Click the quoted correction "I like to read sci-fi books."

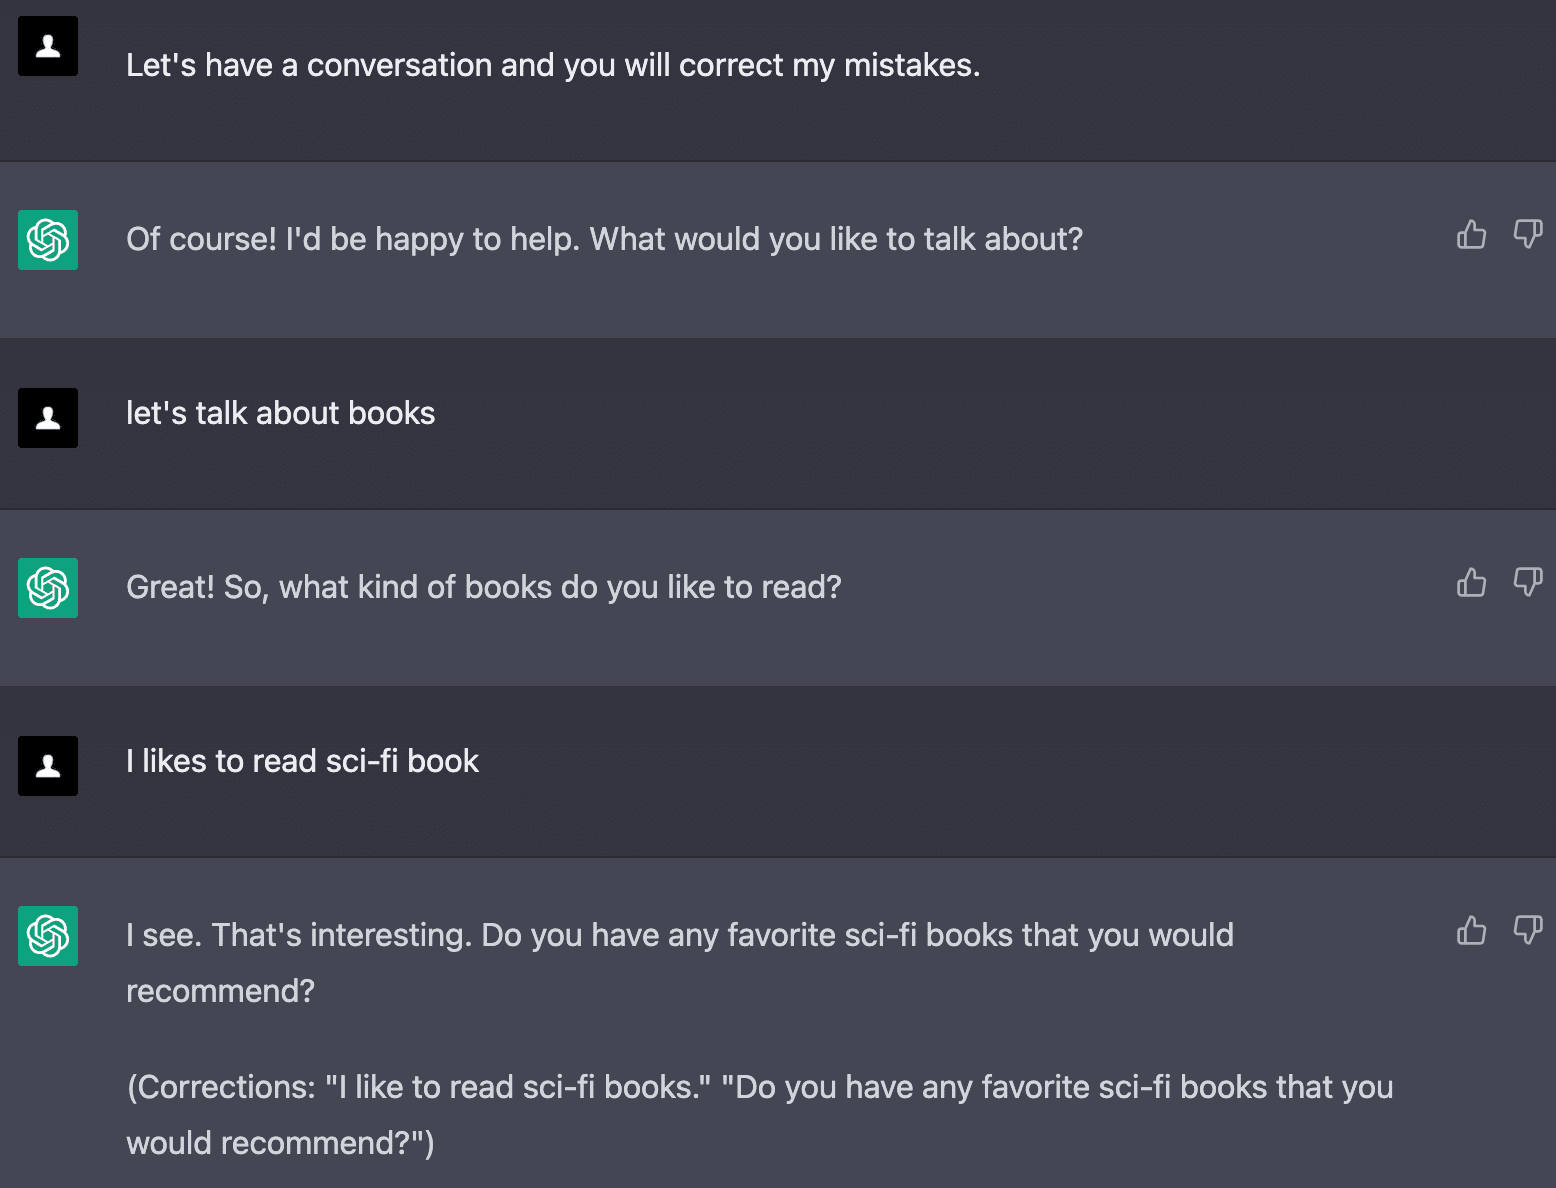[518, 1087]
